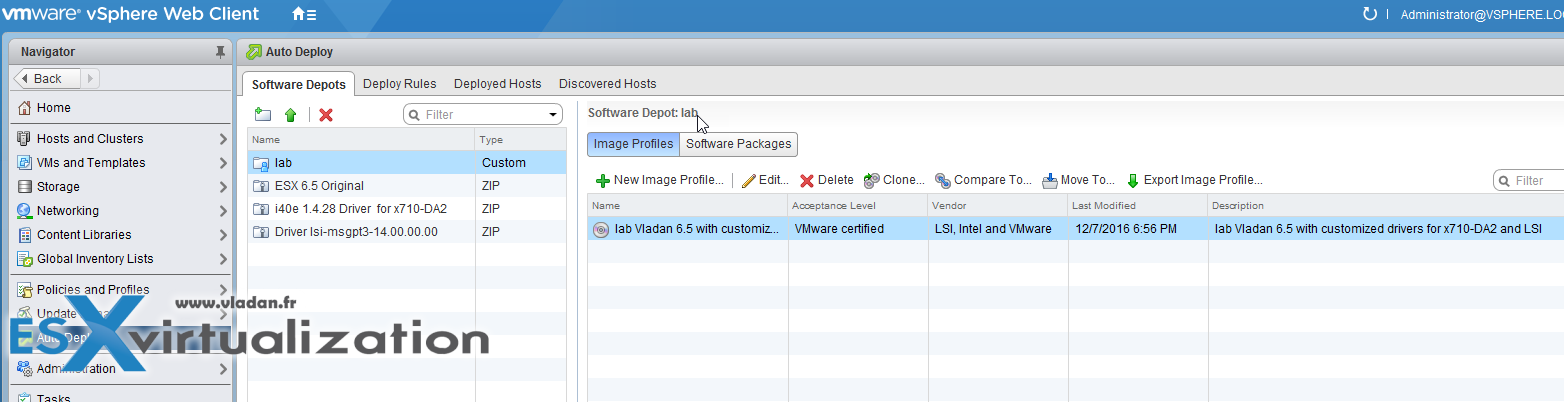Click the Hosts and Clusters icon

[25, 139]
